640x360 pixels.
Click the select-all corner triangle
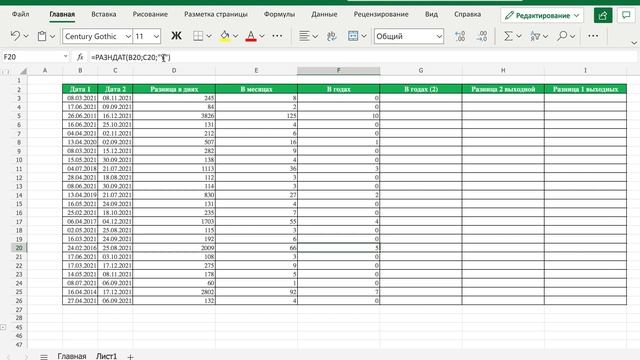22,71
